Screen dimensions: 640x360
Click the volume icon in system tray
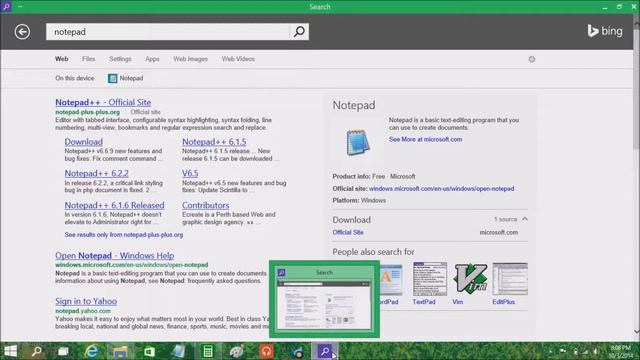click(x=596, y=351)
